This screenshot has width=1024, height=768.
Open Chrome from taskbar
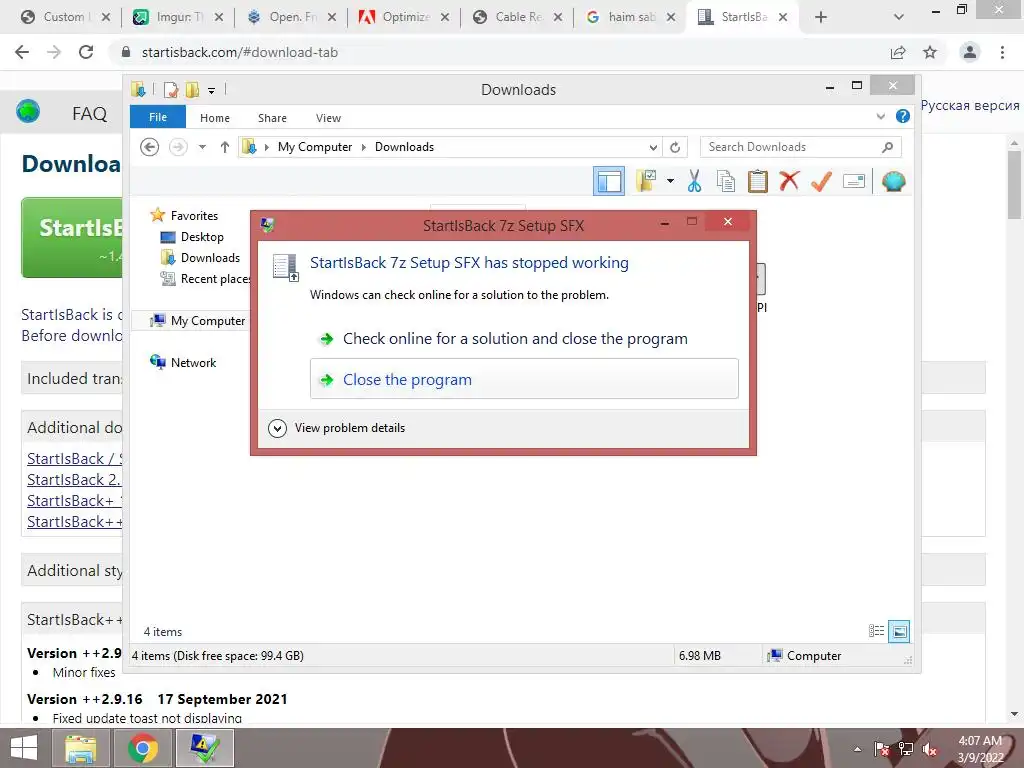point(142,748)
